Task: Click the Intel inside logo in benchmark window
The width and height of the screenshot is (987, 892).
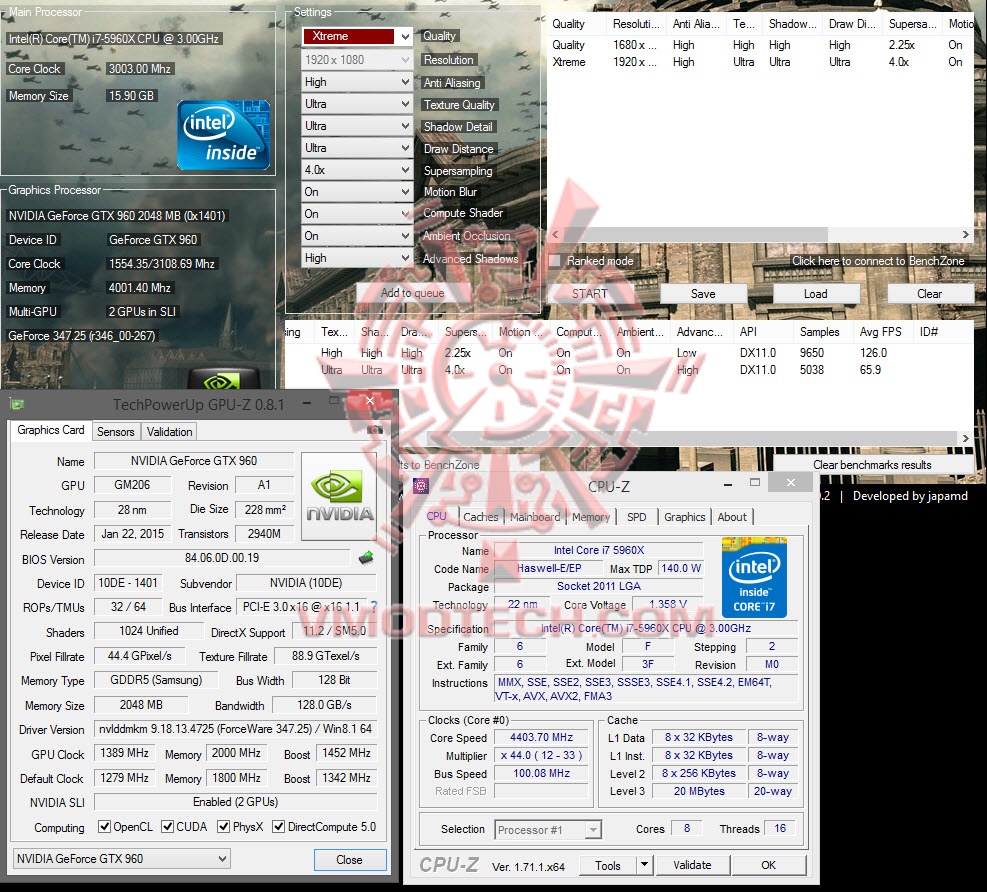Action: pos(223,135)
